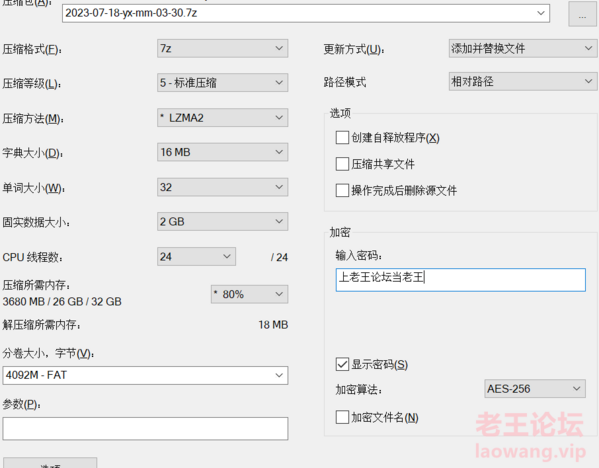Click the browse "..." button beside archive name
This screenshot has width=599, height=468.
pyautogui.click(x=582, y=14)
